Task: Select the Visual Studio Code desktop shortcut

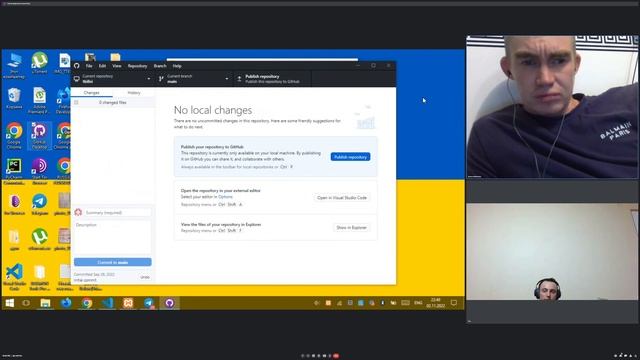Action: click(14, 277)
